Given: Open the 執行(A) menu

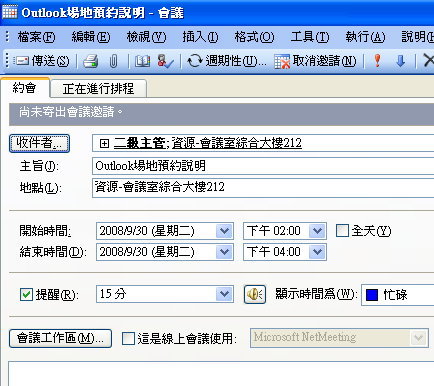Looking at the screenshot, I should pyautogui.click(x=365, y=37).
